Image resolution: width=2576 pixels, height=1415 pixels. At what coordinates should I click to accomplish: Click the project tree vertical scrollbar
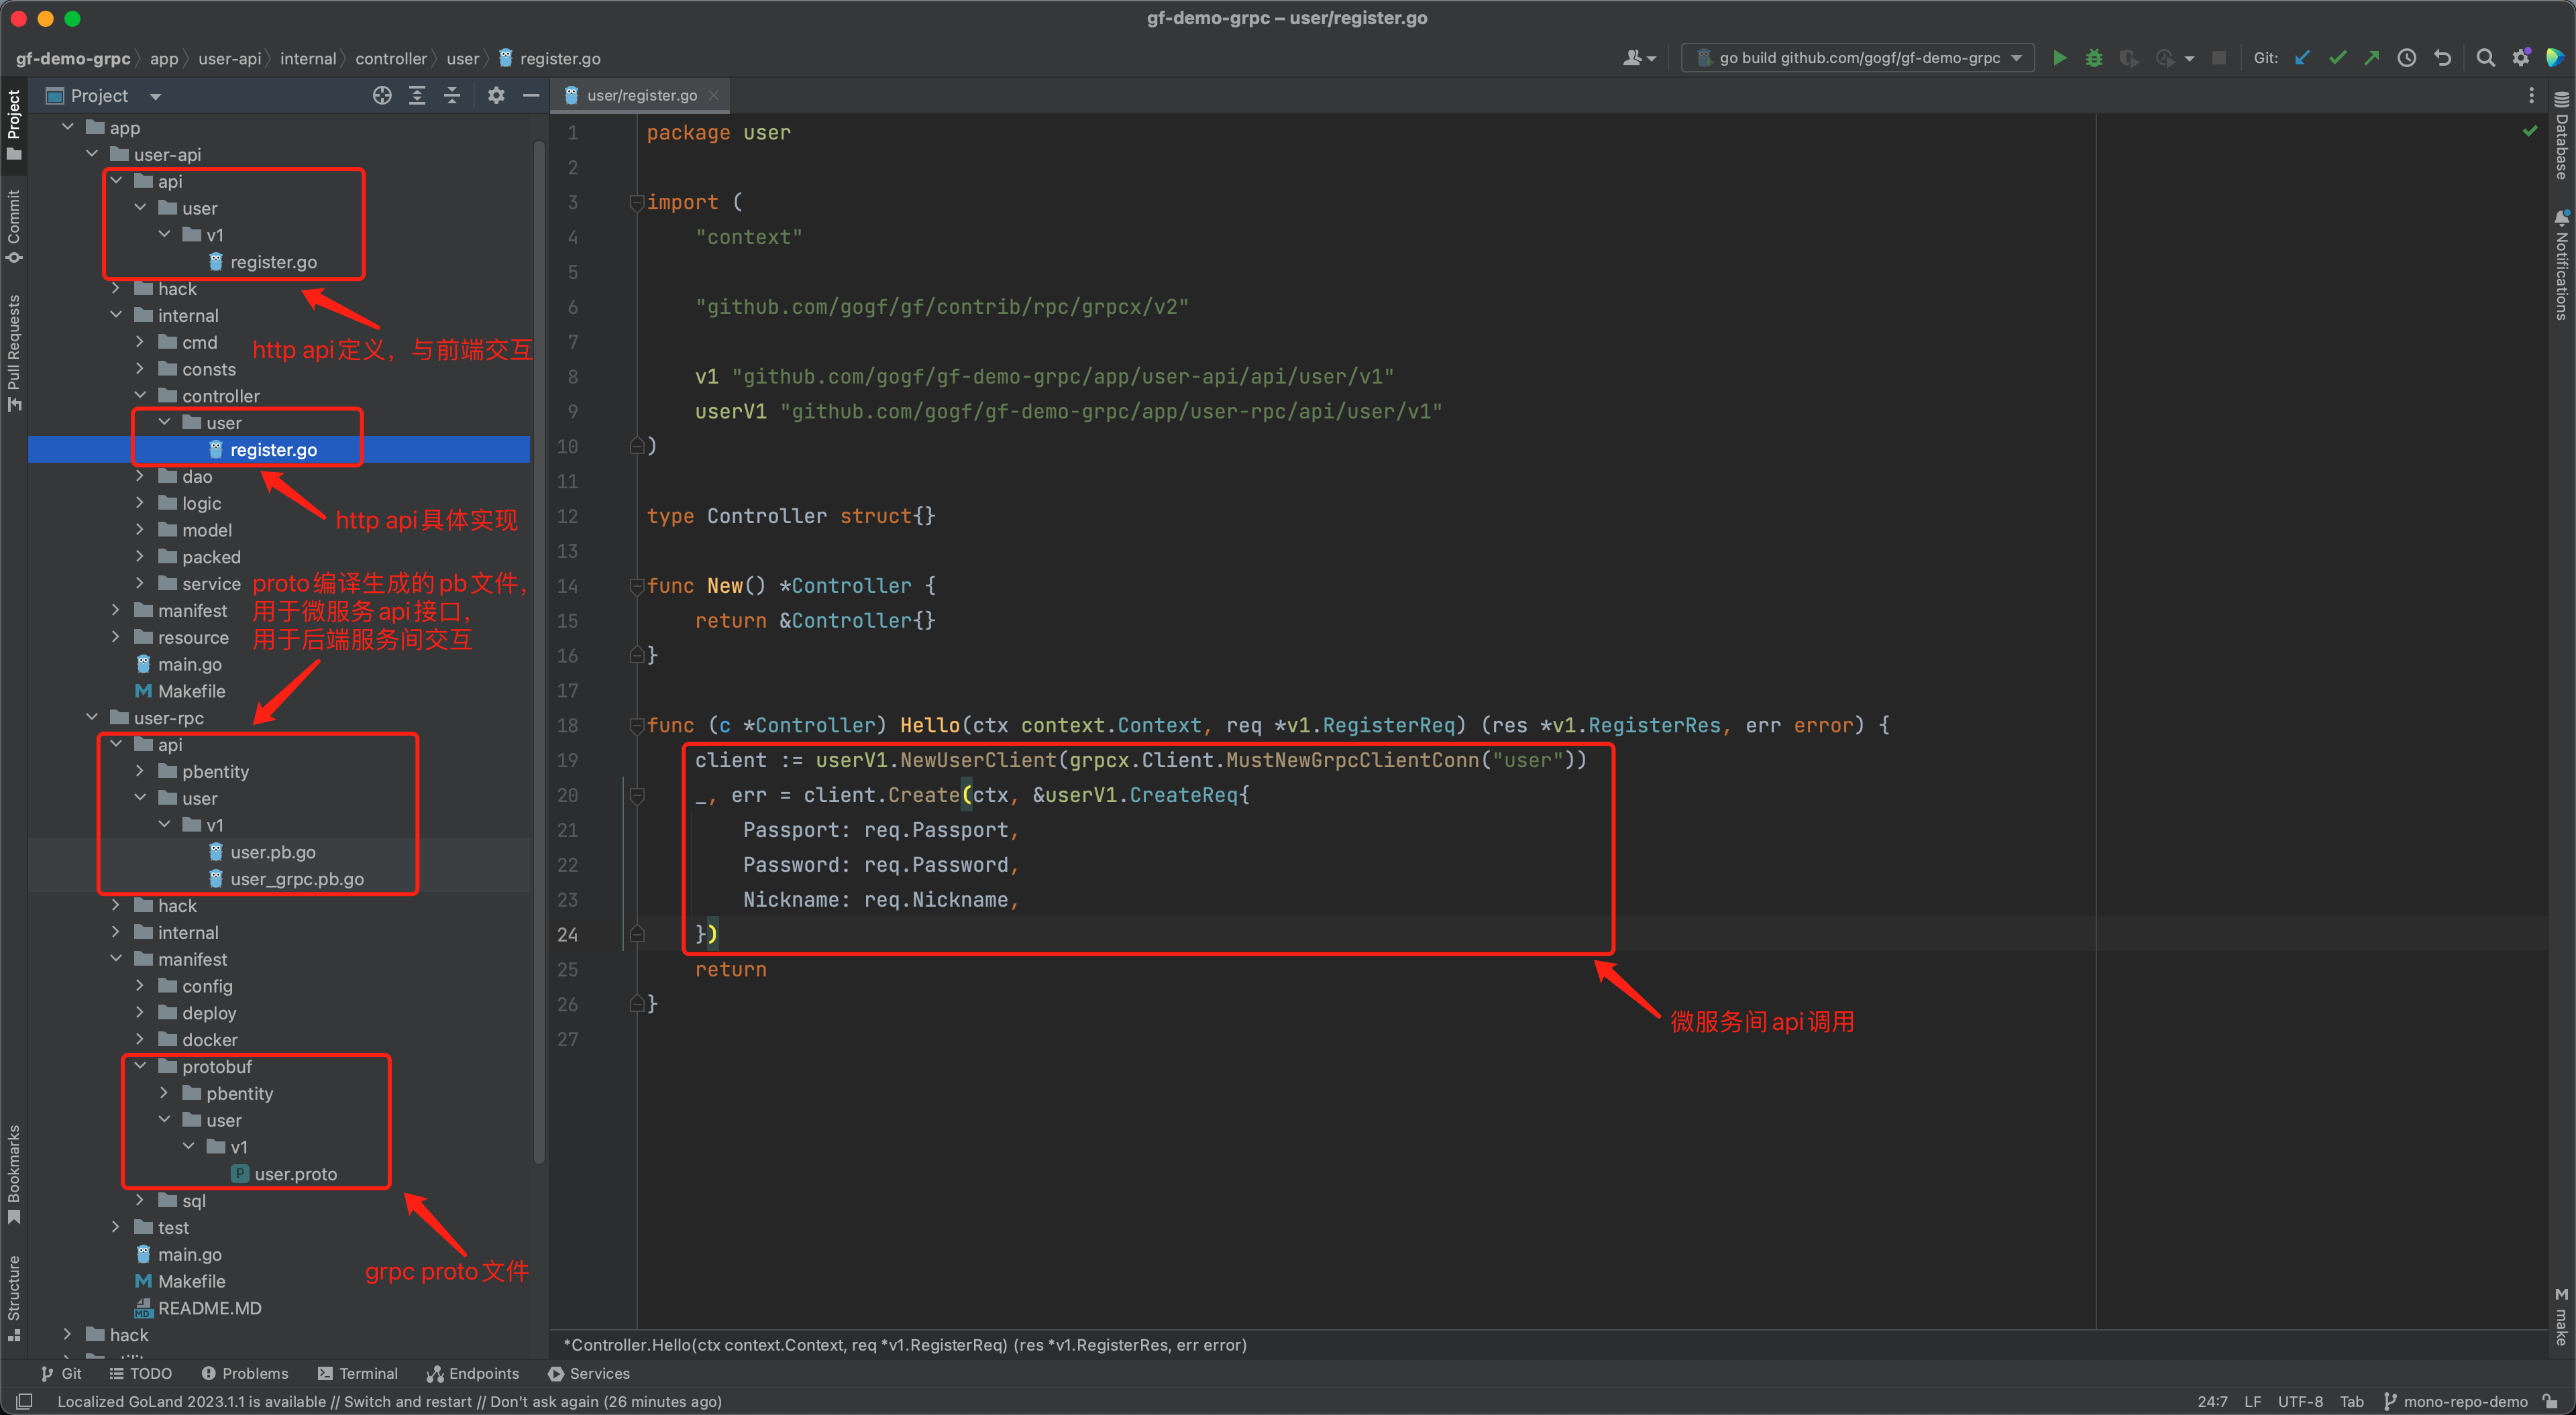click(539, 650)
